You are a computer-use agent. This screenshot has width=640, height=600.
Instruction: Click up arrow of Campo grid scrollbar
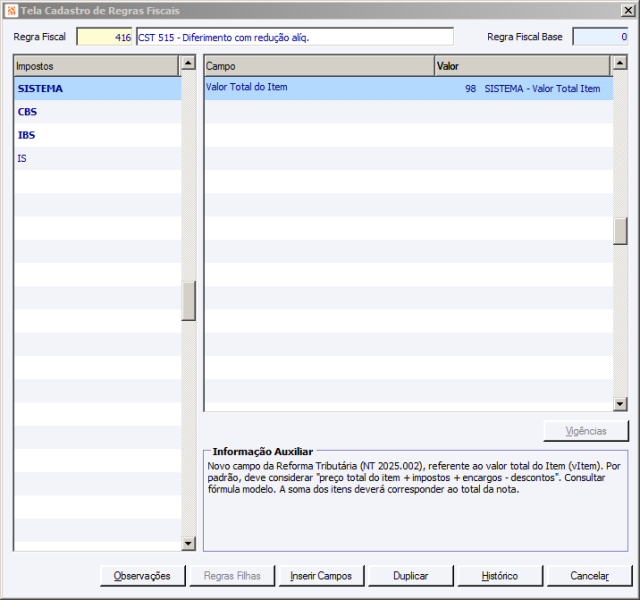[620, 63]
